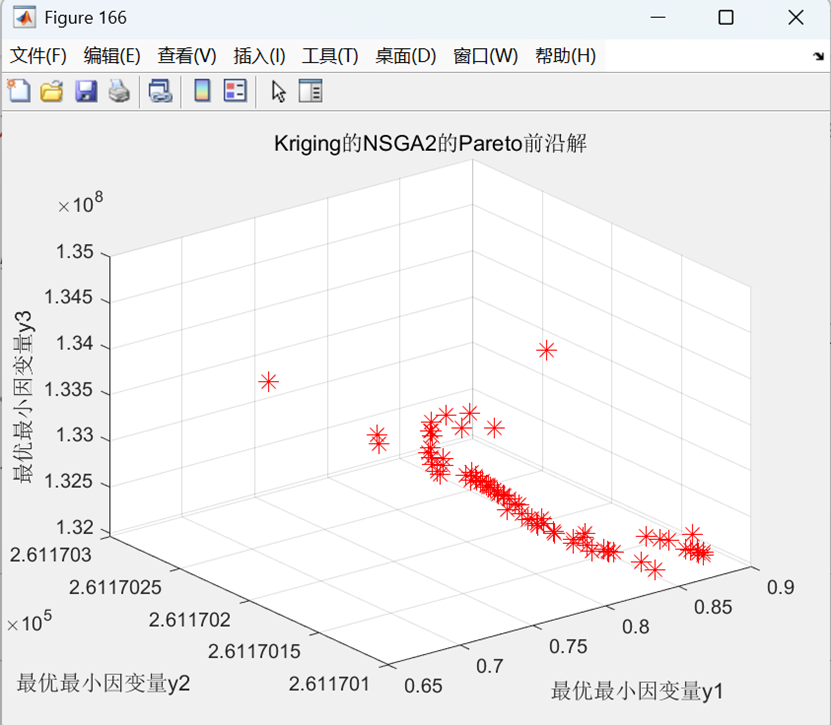Click the New Figure toolbar icon
Viewport: 831px width, 725px height.
pos(19,91)
